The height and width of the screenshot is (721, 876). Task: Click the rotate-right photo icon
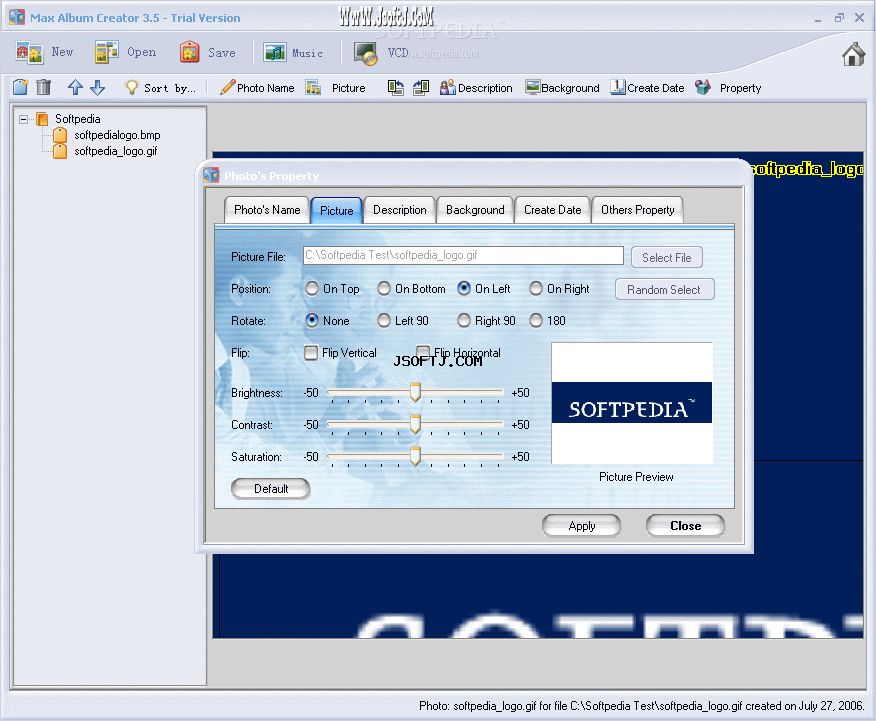(x=421, y=88)
